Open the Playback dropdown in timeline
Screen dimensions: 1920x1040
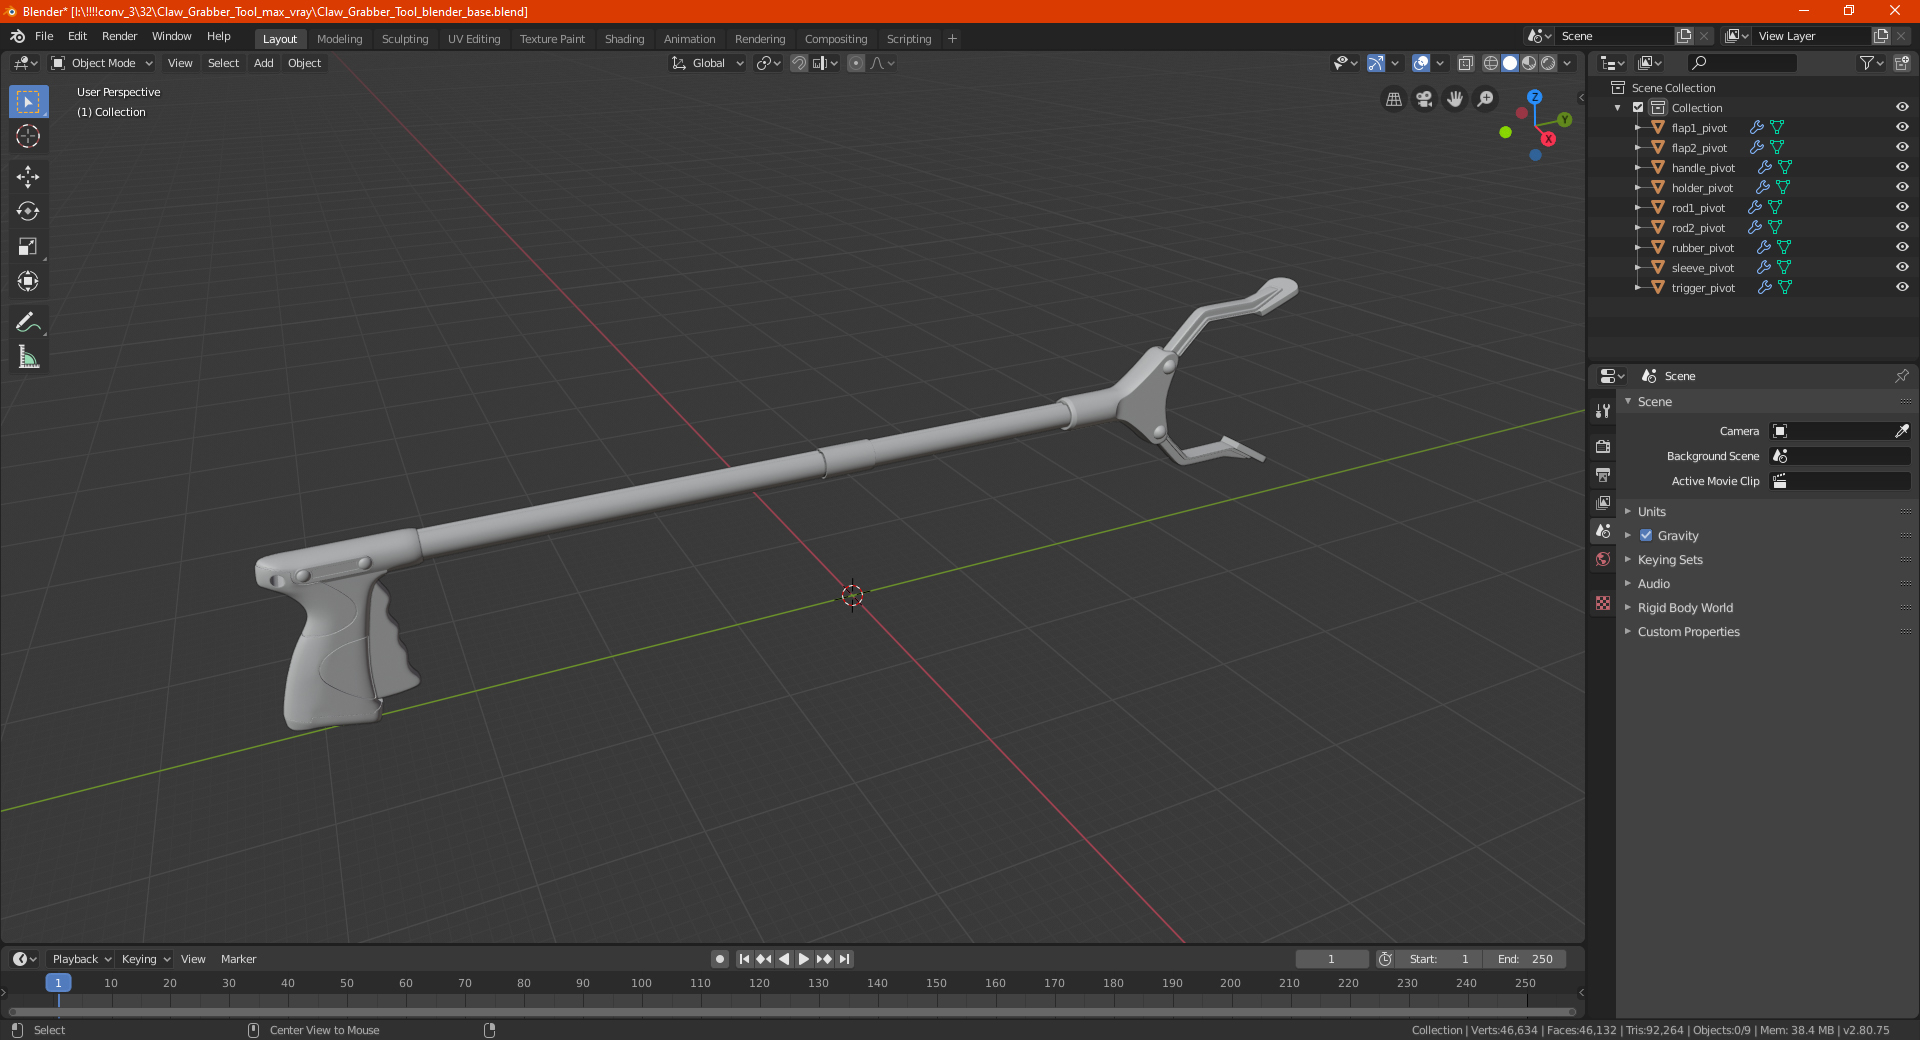point(81,959)
